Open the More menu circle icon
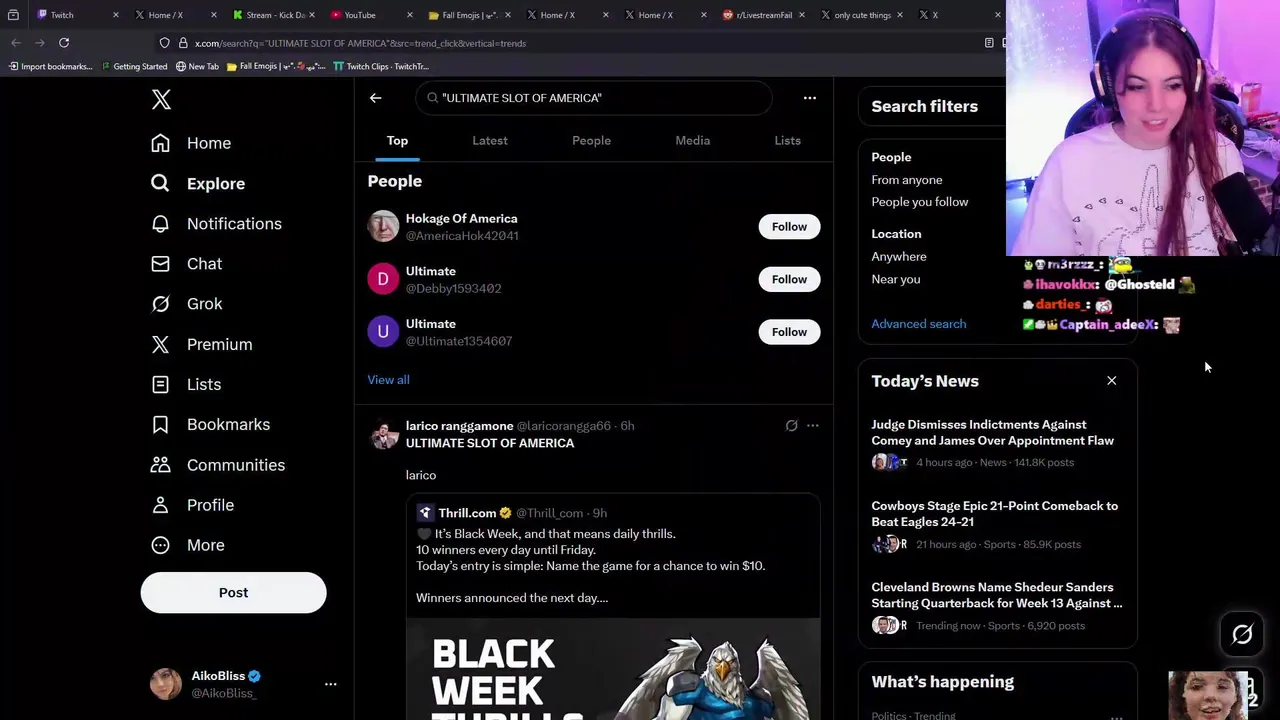The height and width of the screenshot is (720, 1280). [160, 545]
